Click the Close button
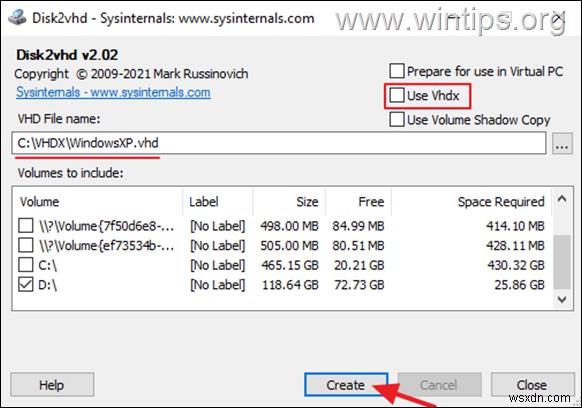Screen dimensions: 582x408 [x=532, y=385]
